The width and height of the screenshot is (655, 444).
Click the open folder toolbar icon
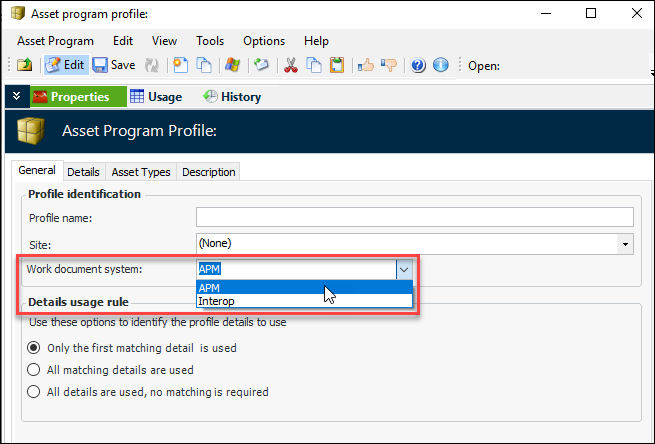24,66
